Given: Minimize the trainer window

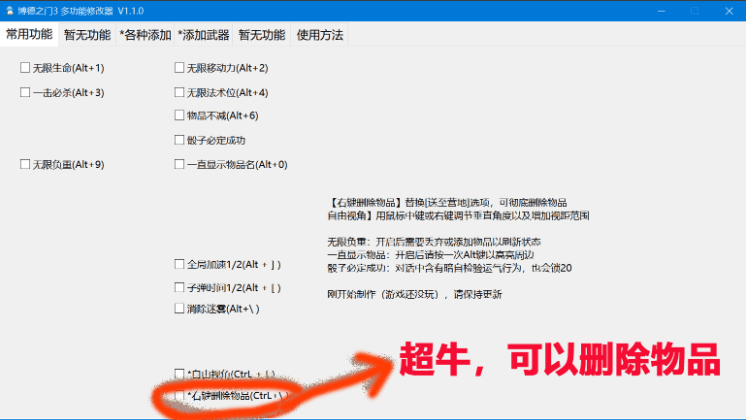Looking at the screenshot, I should coord(661,10).
